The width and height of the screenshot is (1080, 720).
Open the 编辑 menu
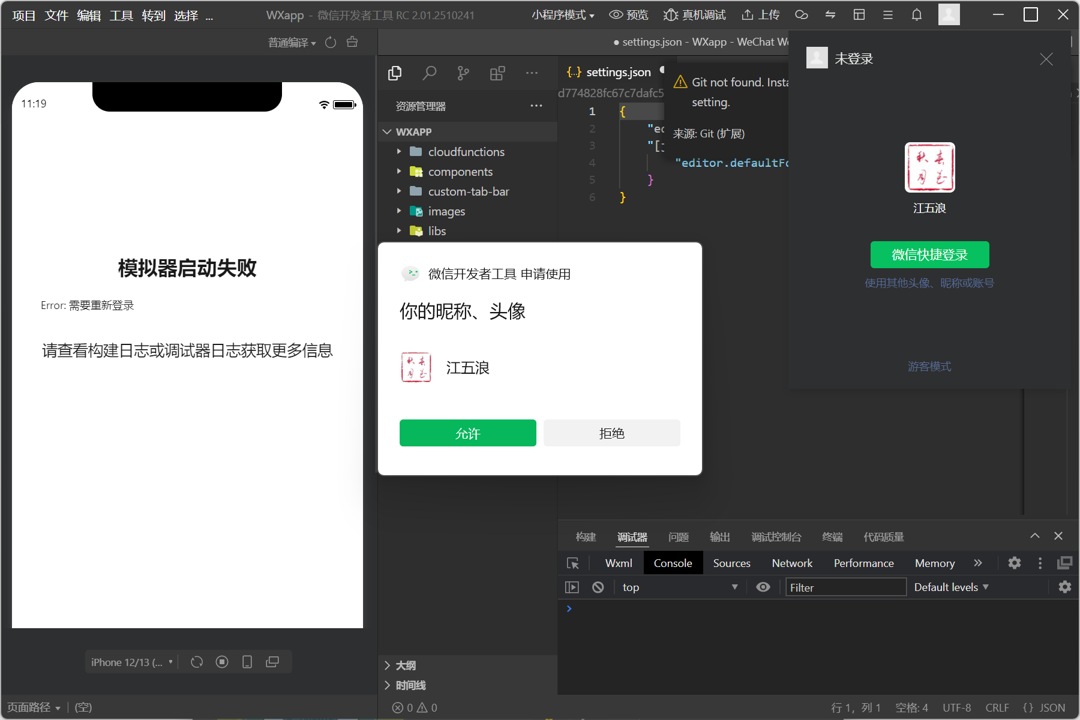(x=89, y=15)
